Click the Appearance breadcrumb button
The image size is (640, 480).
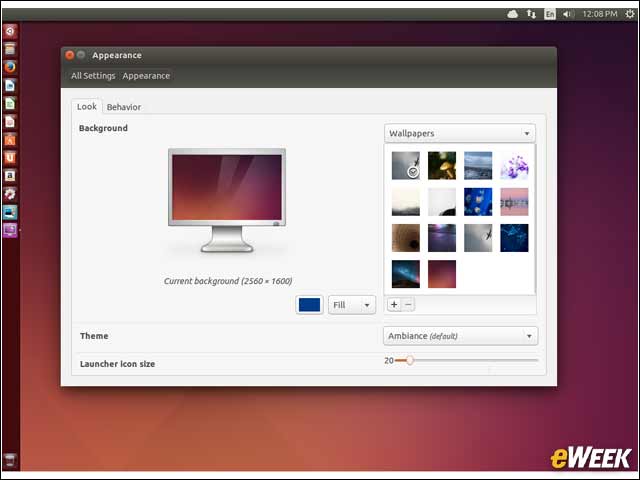[x=146, y=76]
